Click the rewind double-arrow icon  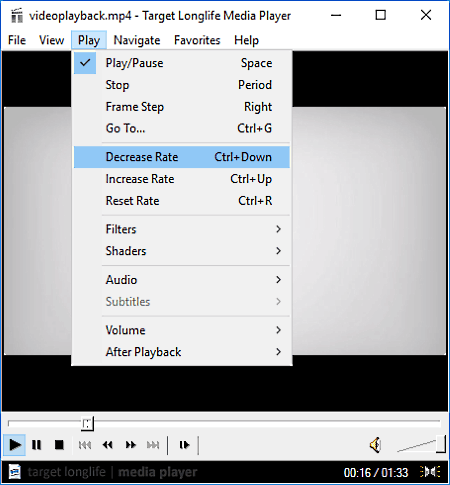[x=107, y=445]
